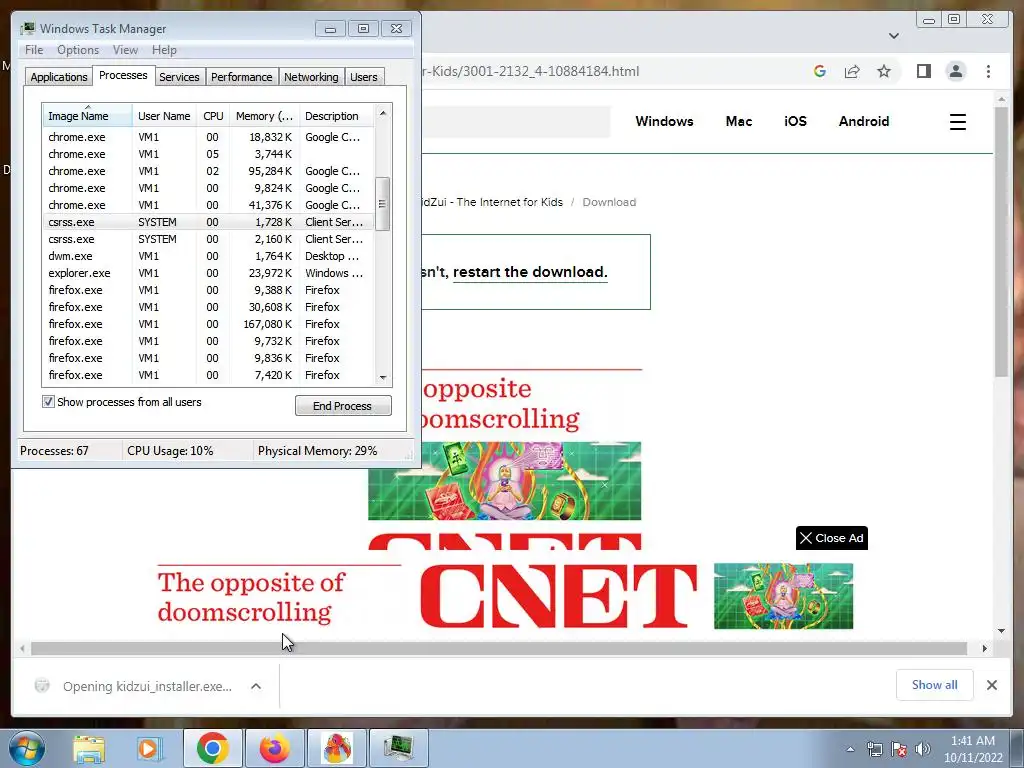1024x768 pixels.
Task: Click the Task Manager title bar icon
Action: coord(27,29)
